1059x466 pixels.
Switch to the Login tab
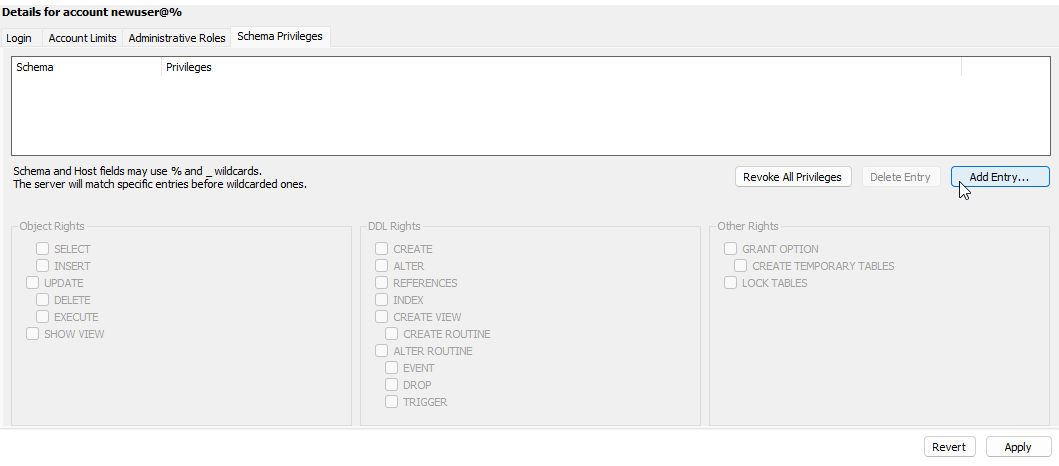[x=19, y=38]
